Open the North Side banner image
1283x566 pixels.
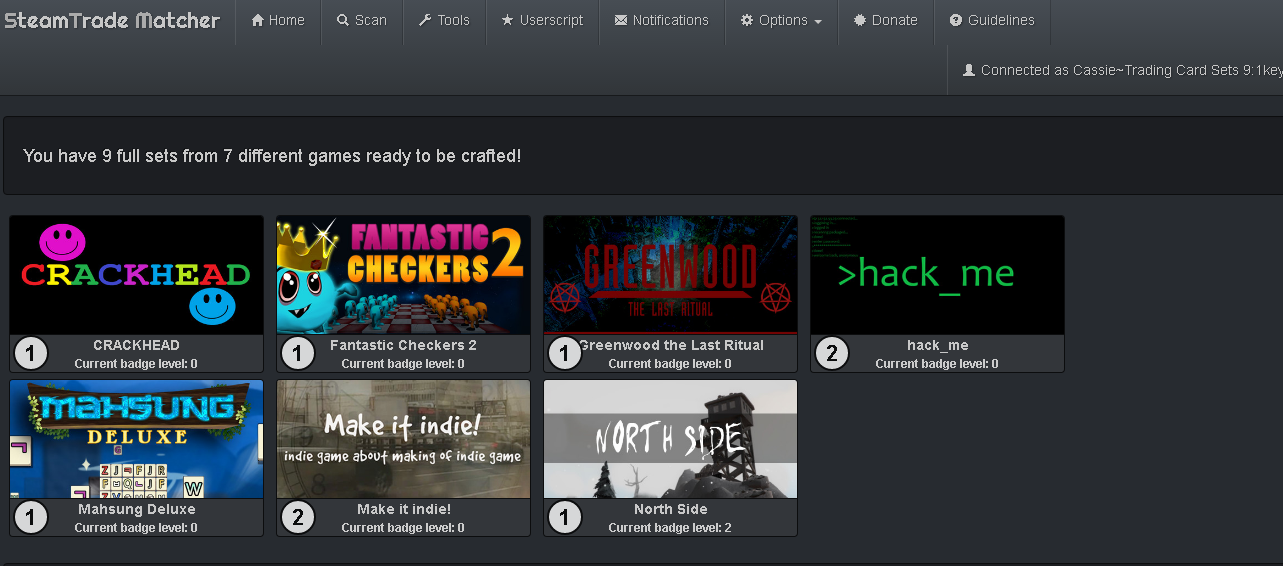click(x=671, y=439)
